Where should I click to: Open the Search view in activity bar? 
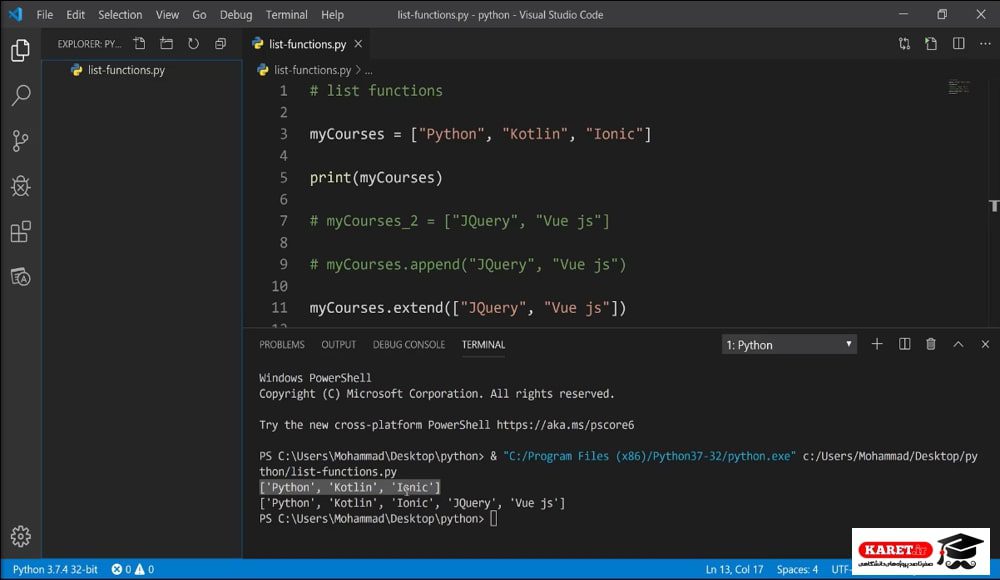(20, 96)
